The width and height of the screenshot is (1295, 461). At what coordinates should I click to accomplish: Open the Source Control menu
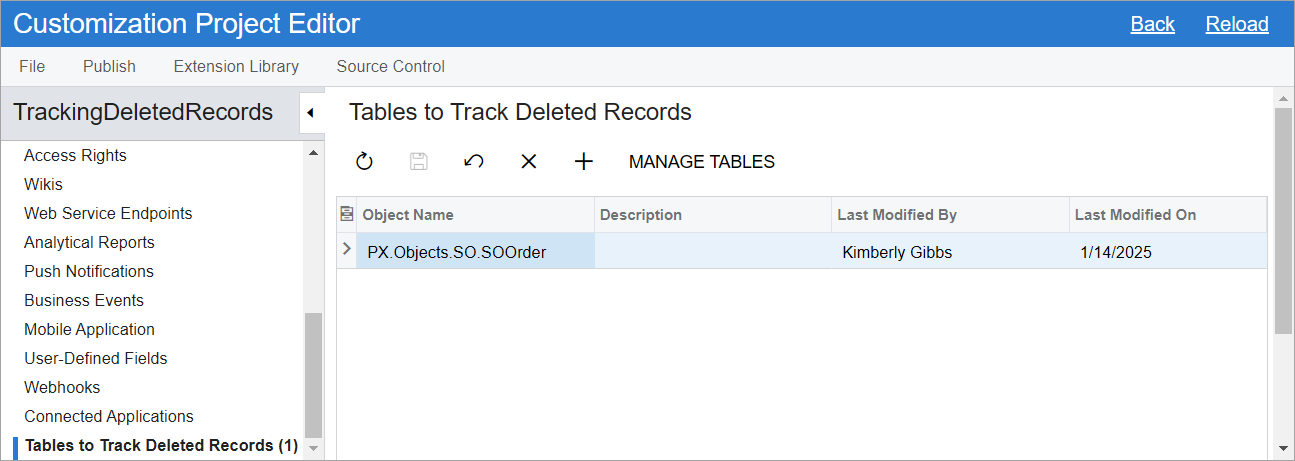(391, 66)
